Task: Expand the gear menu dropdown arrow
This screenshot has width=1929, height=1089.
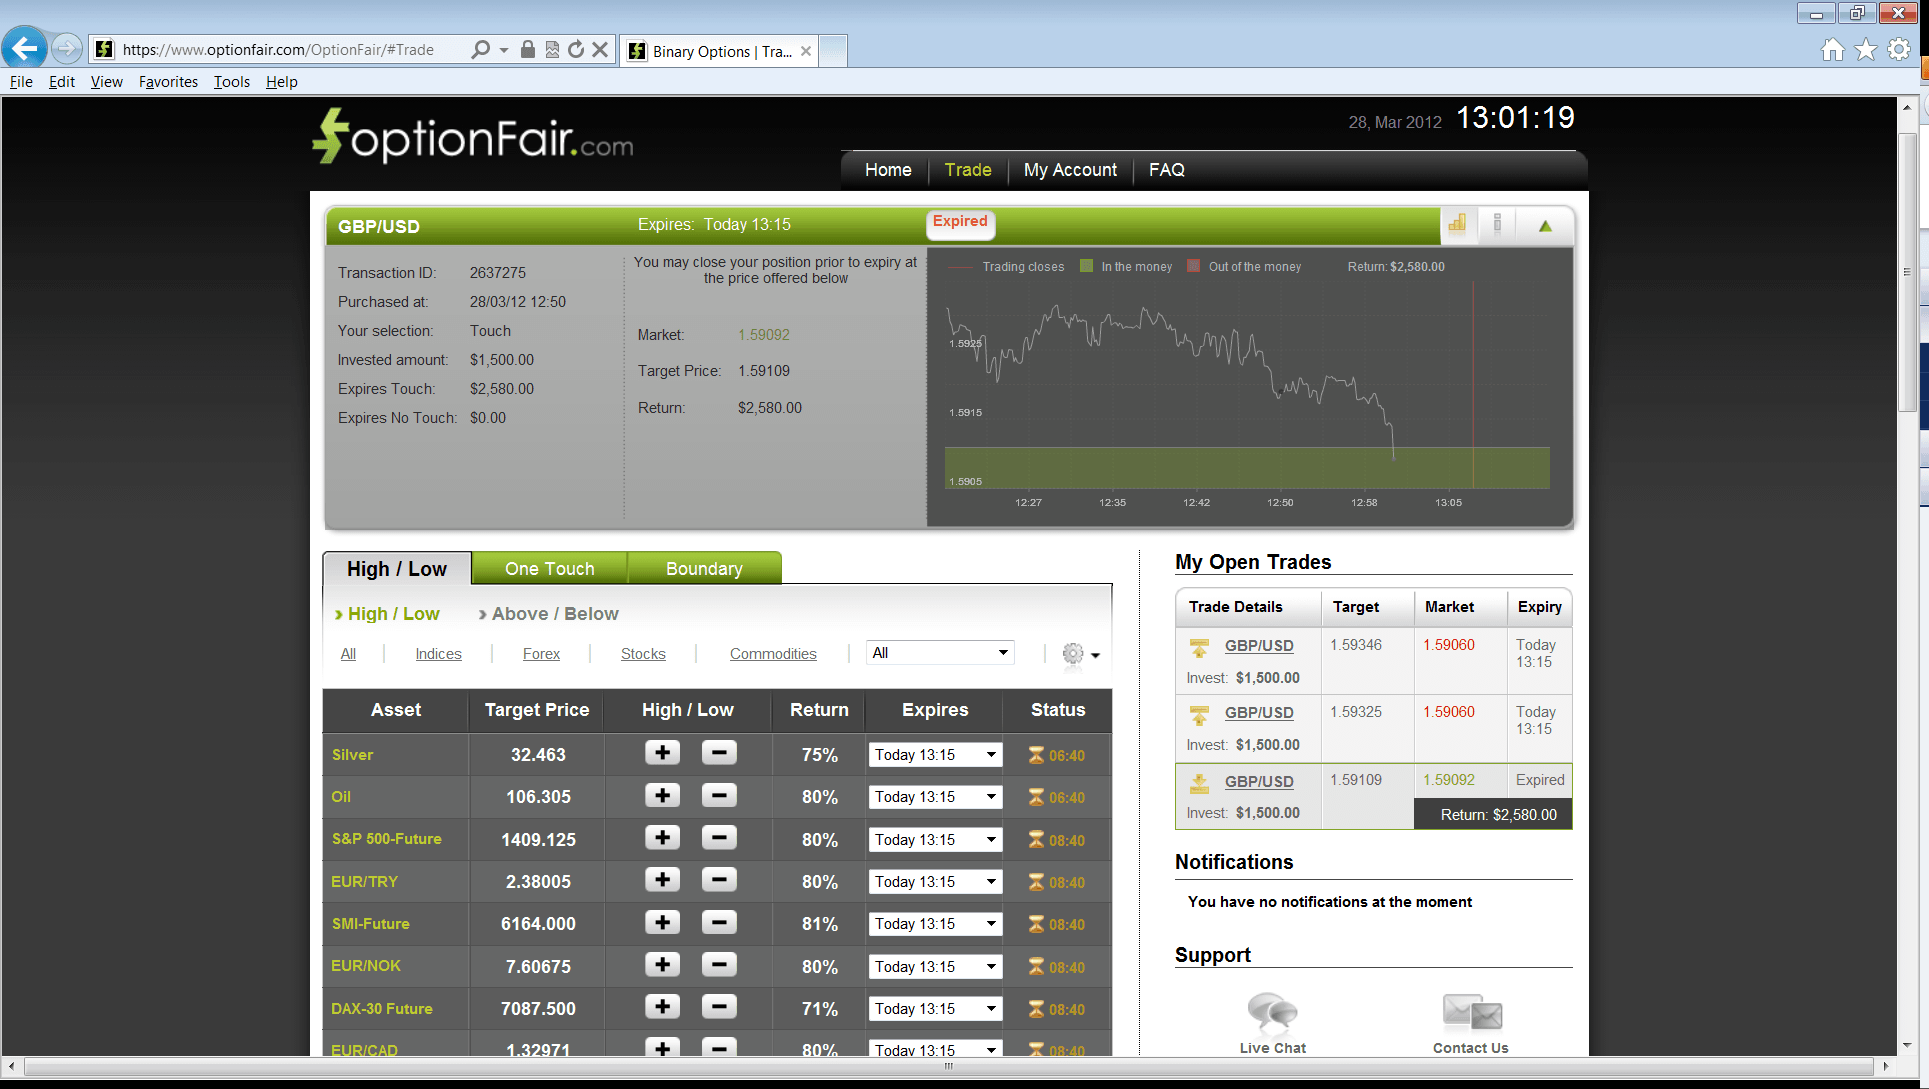Action: pos(1096,657)
